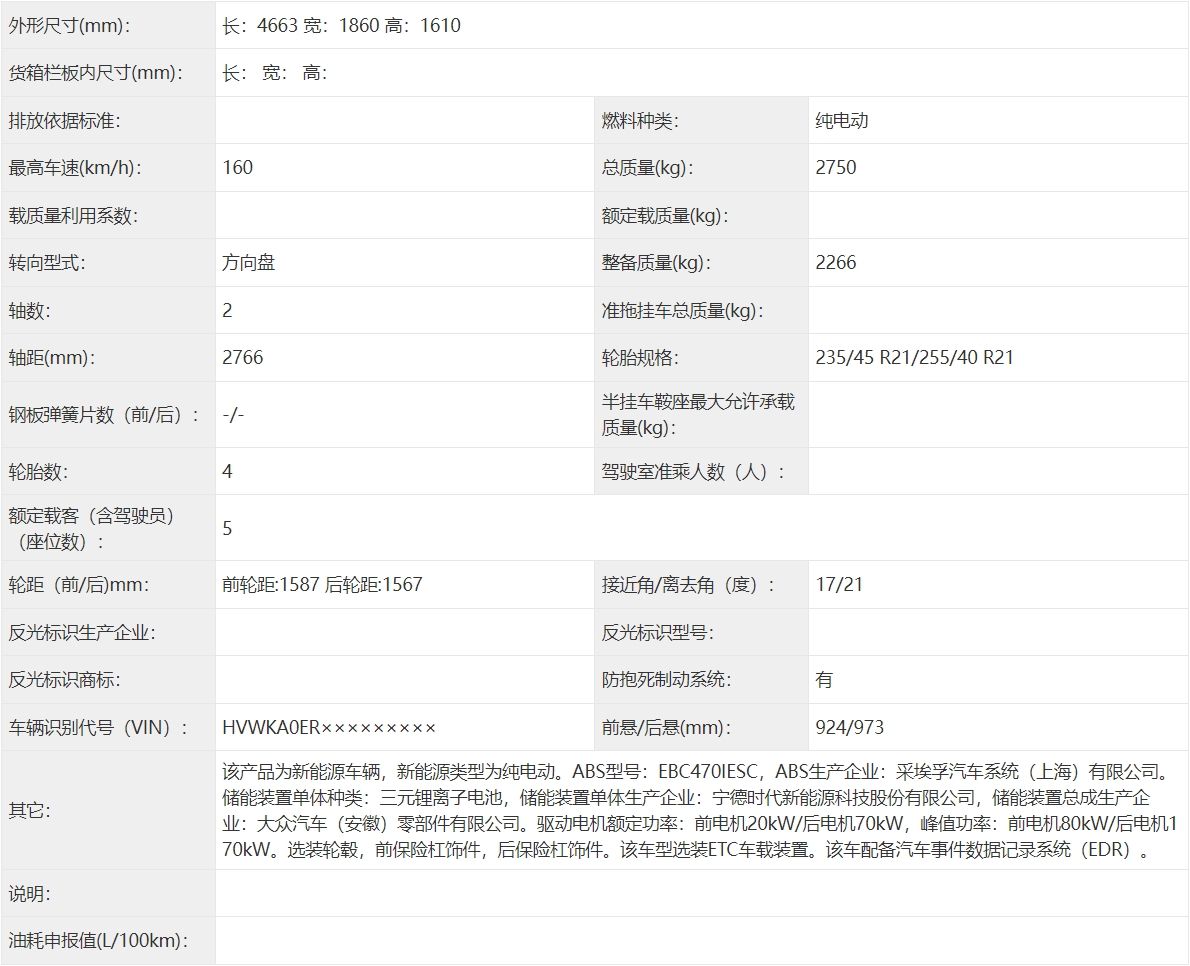
Task: Click the 轮胎数 label
Action: (x=38, y=471)
